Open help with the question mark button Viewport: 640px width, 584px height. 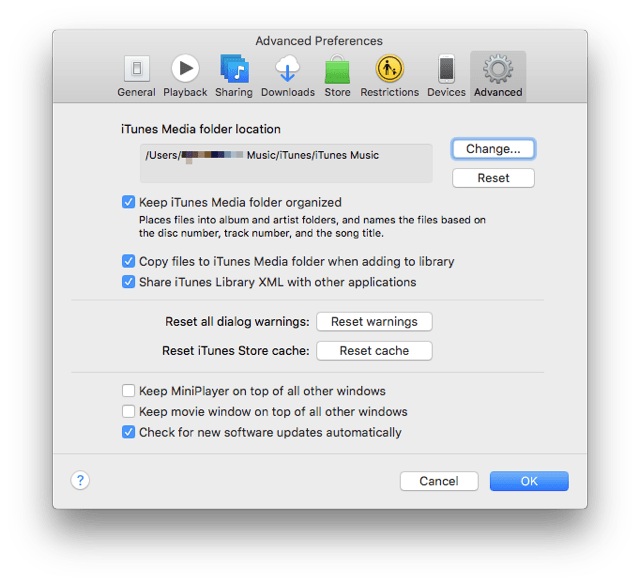[x=80, y=480]
